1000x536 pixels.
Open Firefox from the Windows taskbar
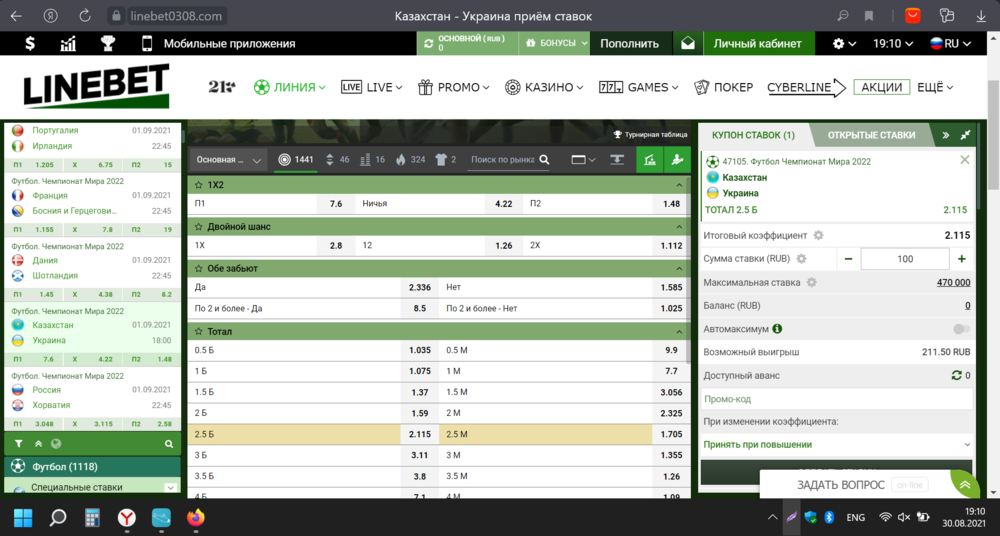coord(196,517)
